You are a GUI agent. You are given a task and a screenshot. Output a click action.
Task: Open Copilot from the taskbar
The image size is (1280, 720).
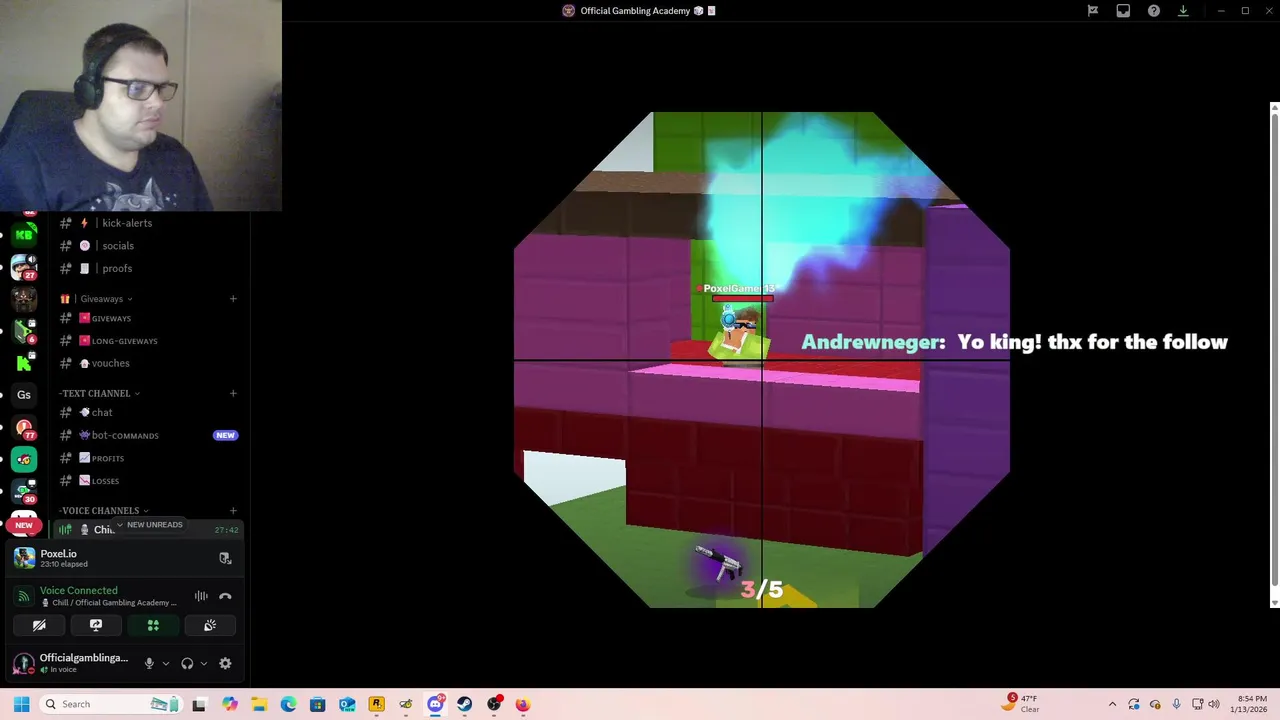[230, 704]
